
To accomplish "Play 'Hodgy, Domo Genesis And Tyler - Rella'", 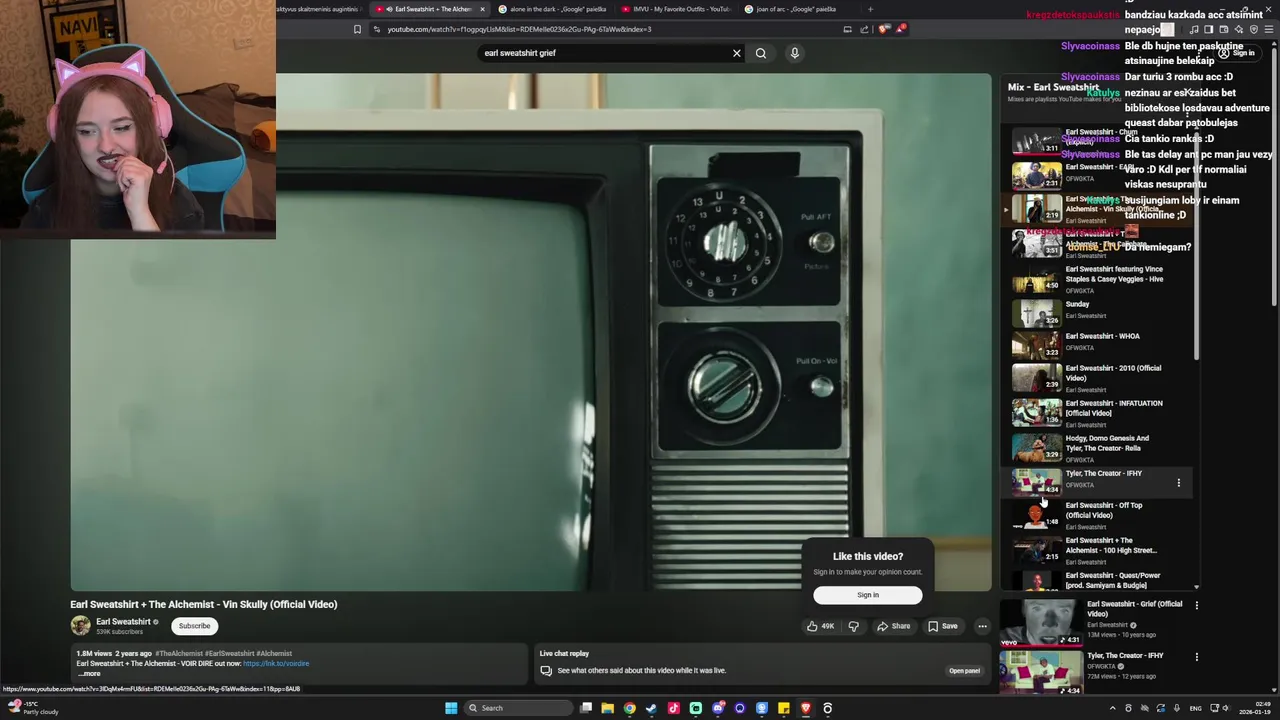I will 1095,447.
